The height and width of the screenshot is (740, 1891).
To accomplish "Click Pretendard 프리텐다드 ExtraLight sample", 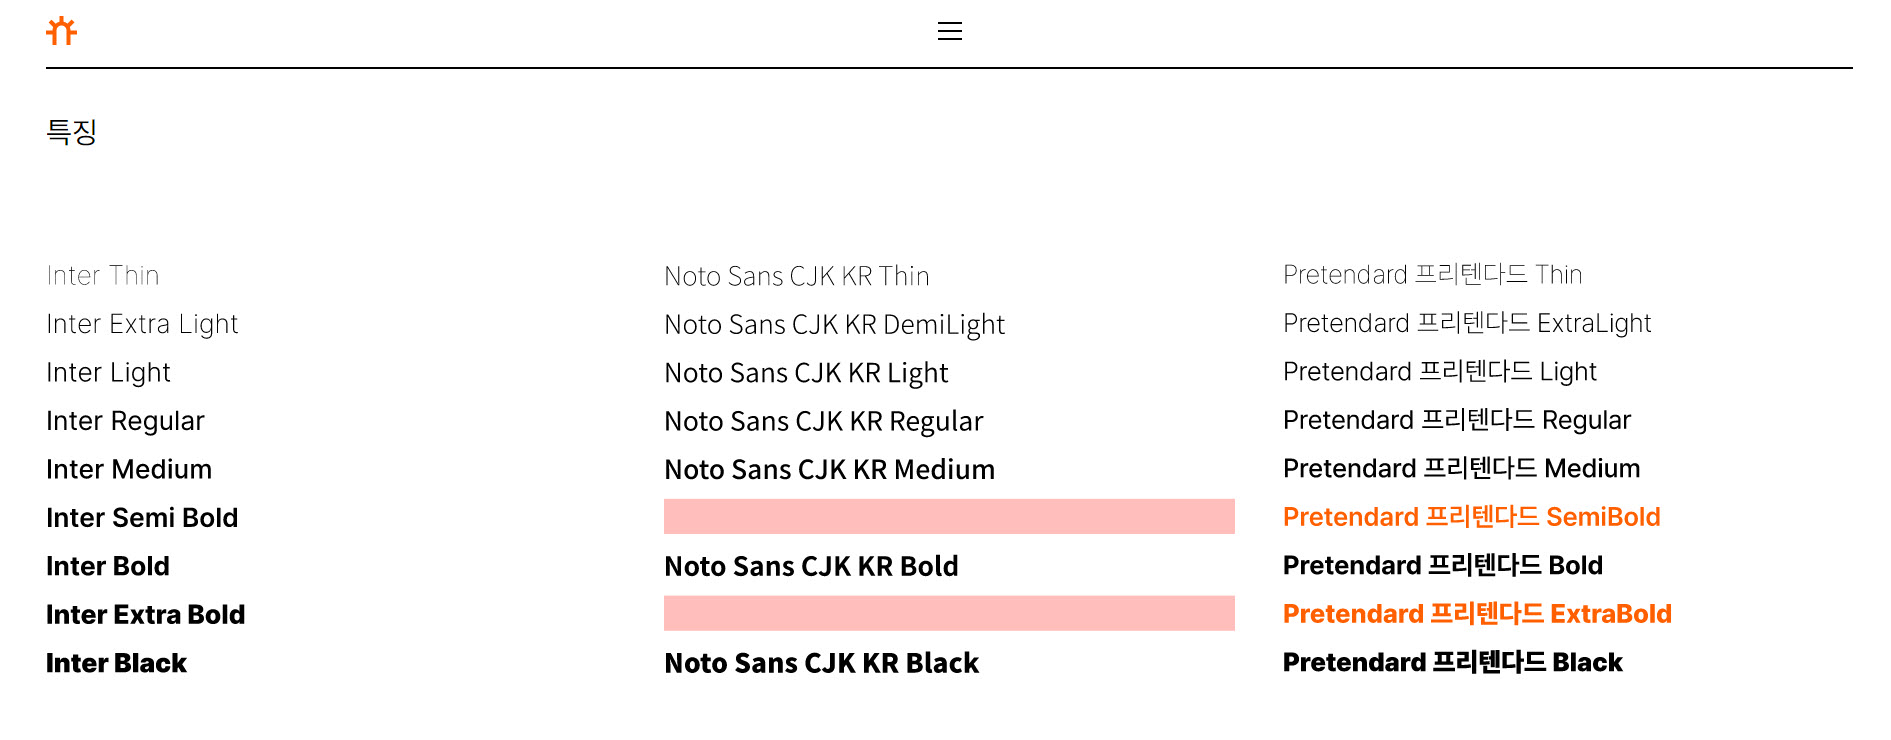I will coord(1466,323).
